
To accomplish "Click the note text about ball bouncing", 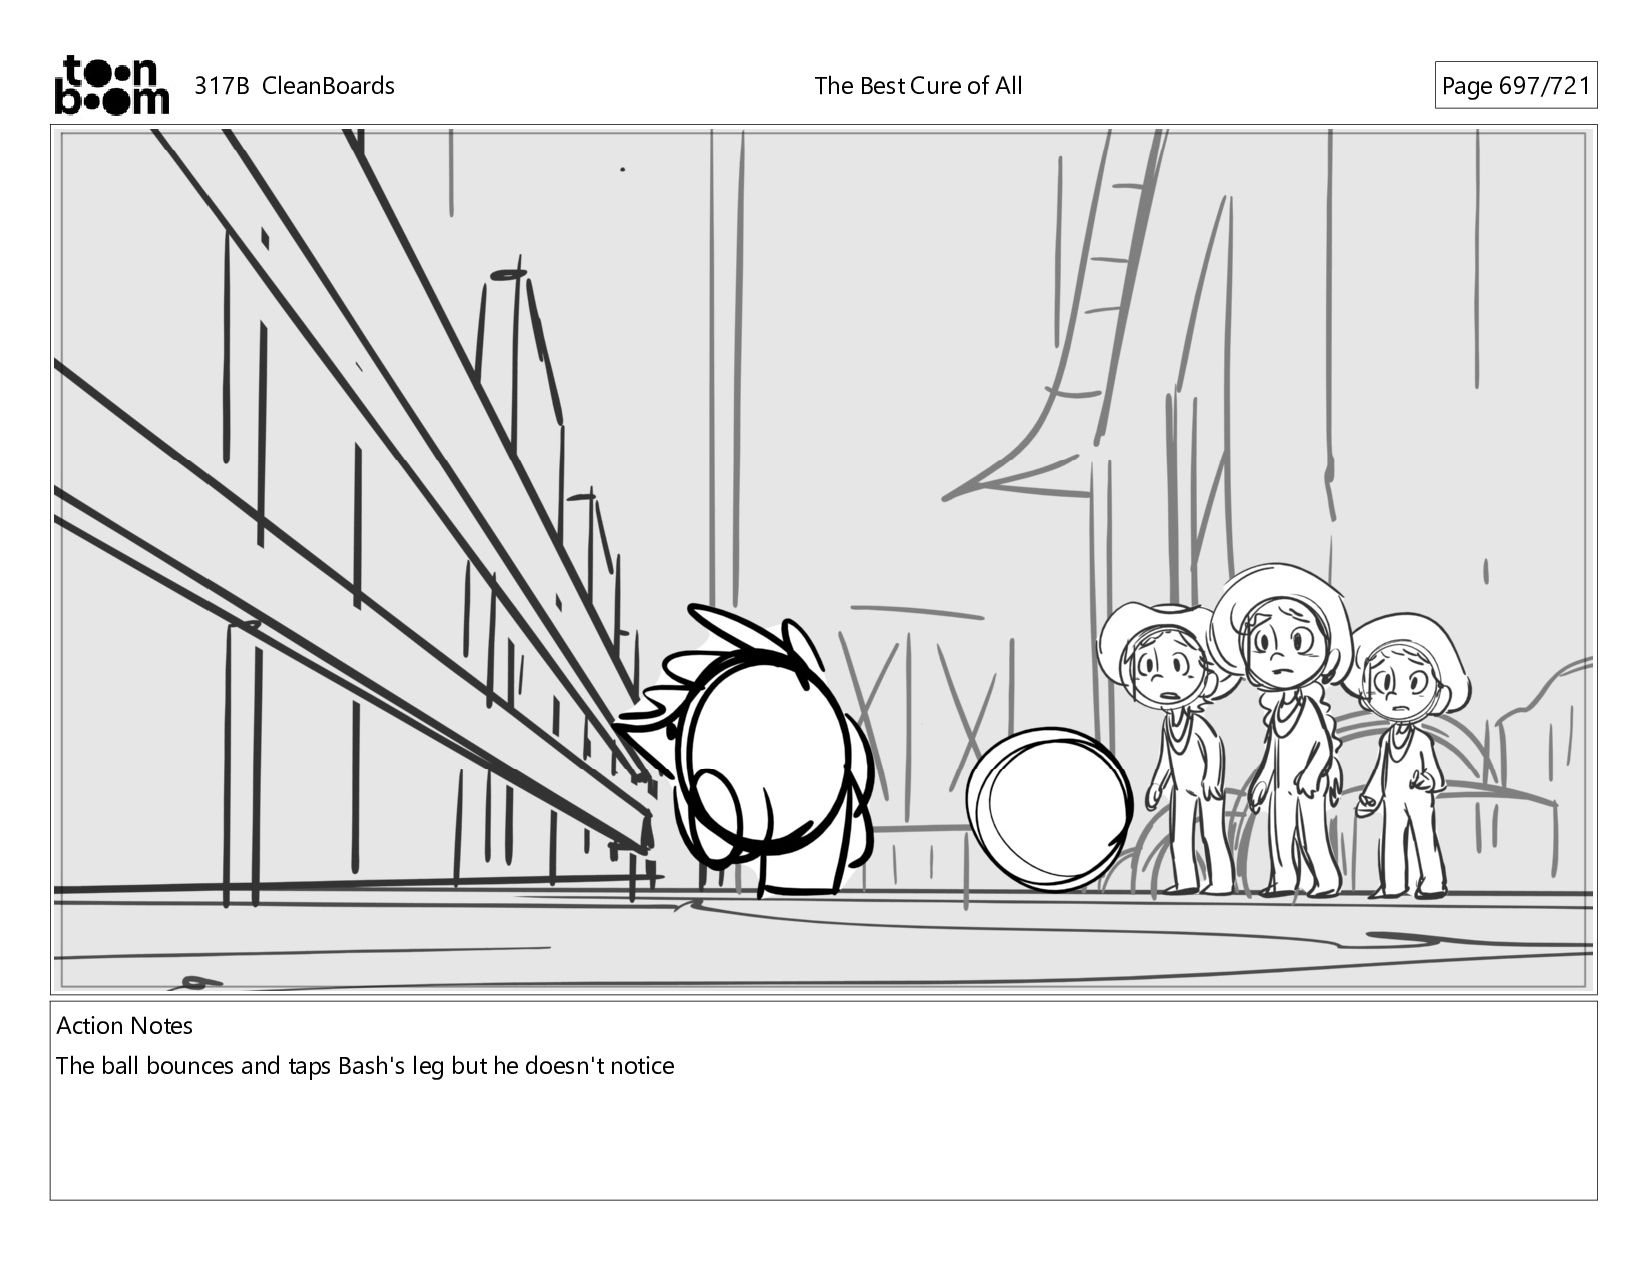I will (365, 1066).
